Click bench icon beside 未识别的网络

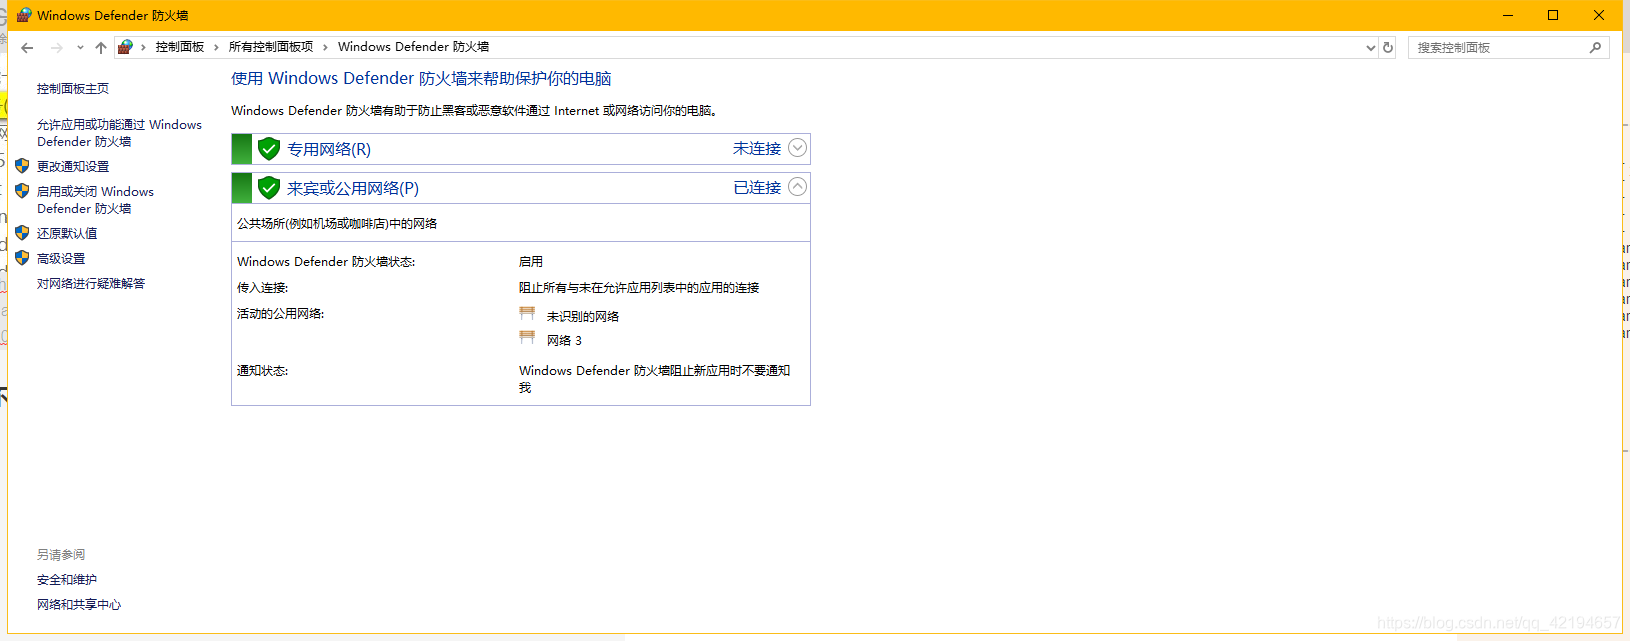[527, 314]
